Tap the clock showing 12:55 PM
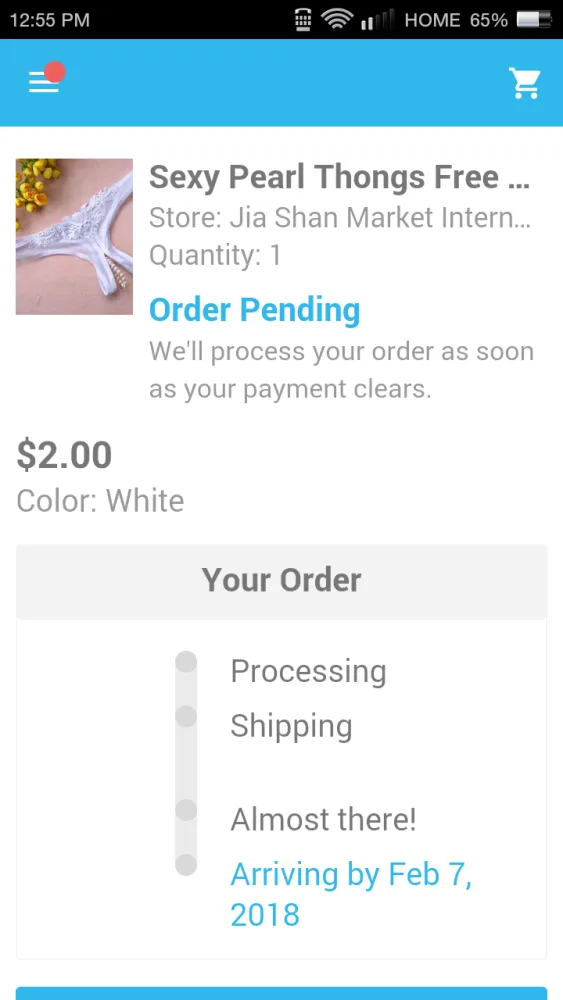The height and width of the screenshot is (1000, 563). tap(50, 20)
